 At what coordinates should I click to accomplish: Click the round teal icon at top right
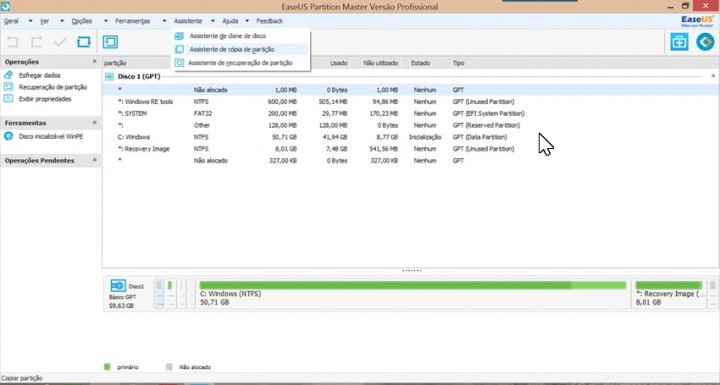click(705, 42)
